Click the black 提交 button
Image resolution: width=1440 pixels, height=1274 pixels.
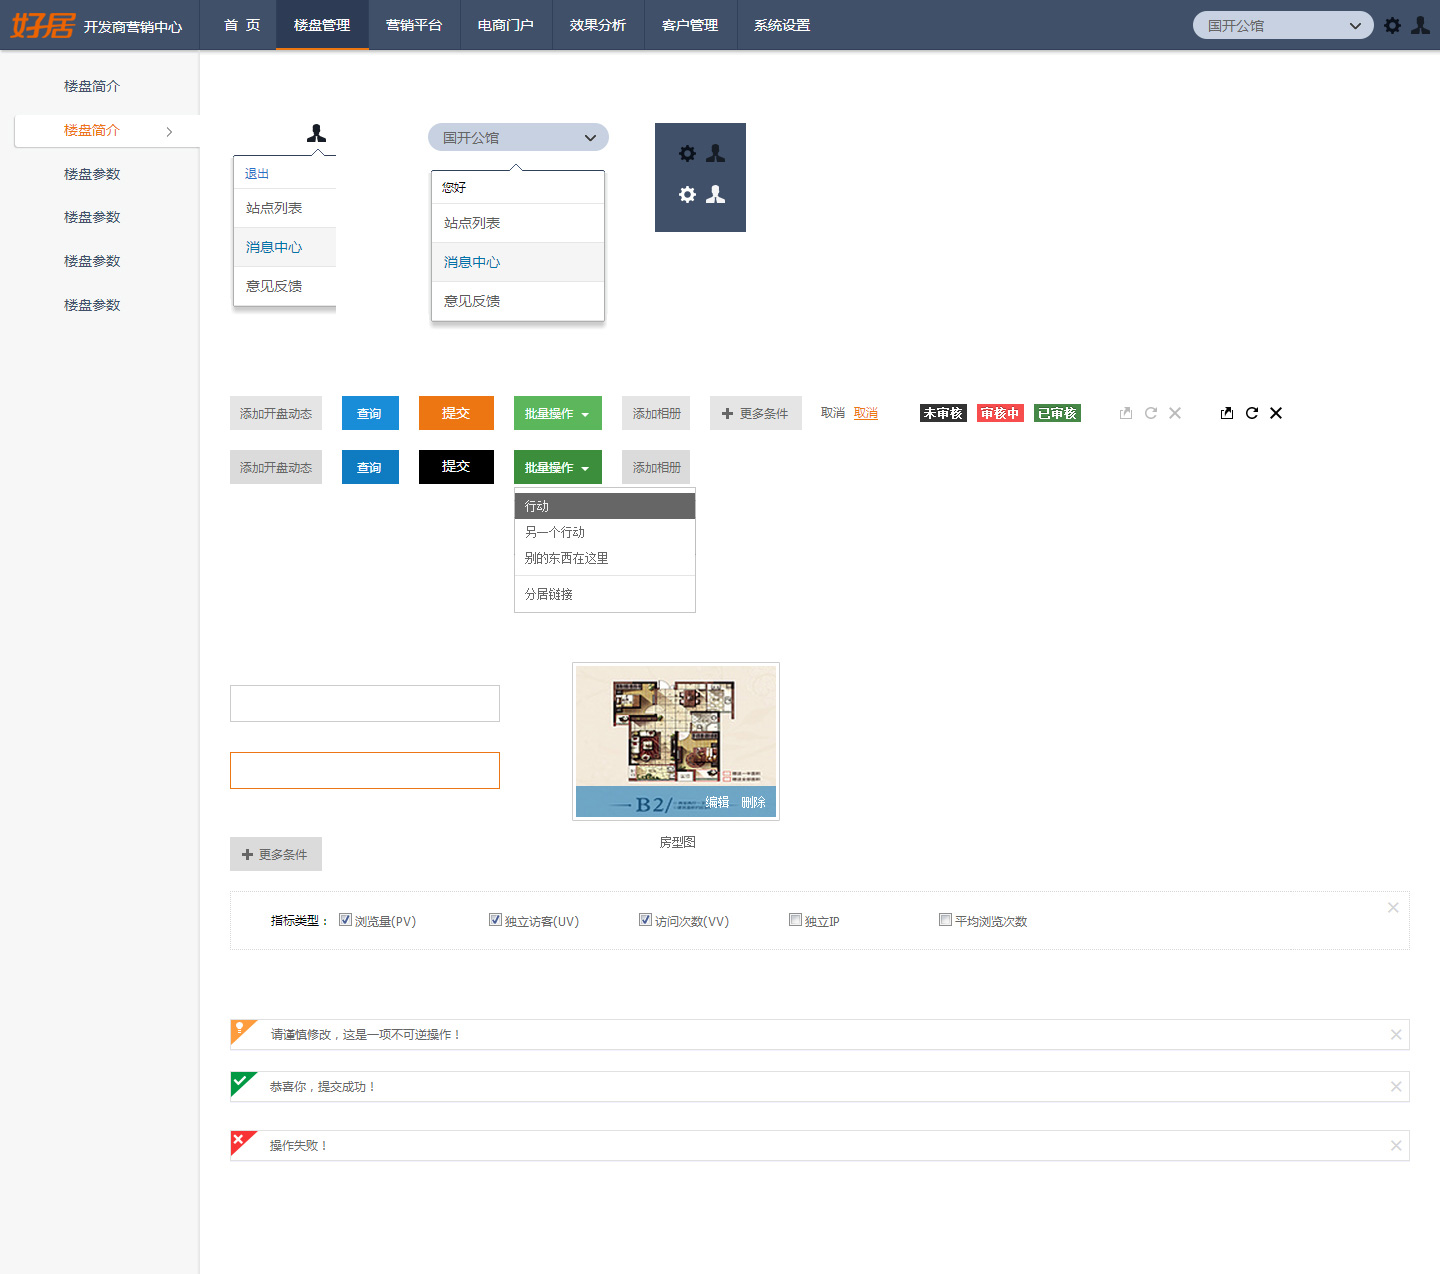(x=456, y=467)
